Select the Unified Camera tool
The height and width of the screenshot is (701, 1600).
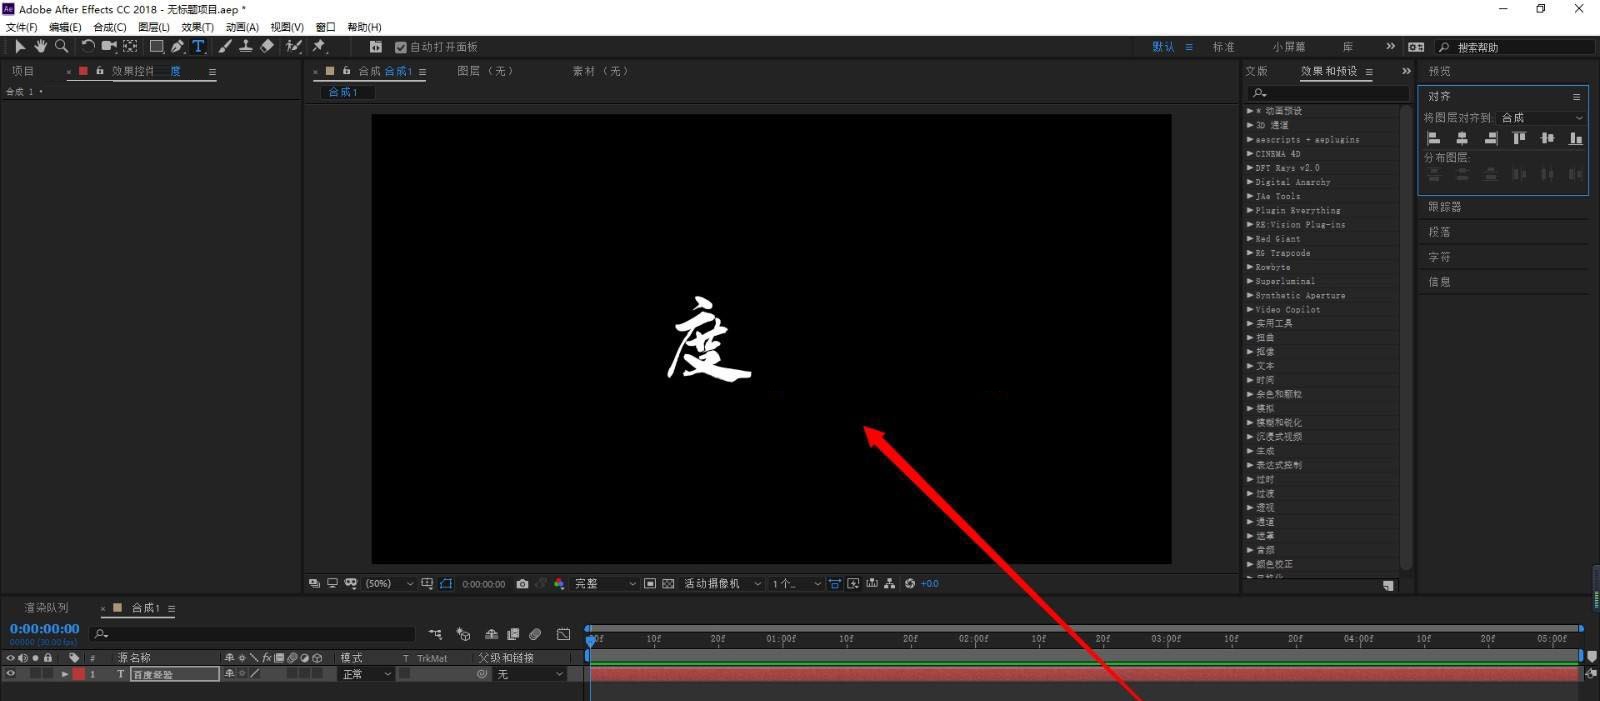tap(109, 46)
